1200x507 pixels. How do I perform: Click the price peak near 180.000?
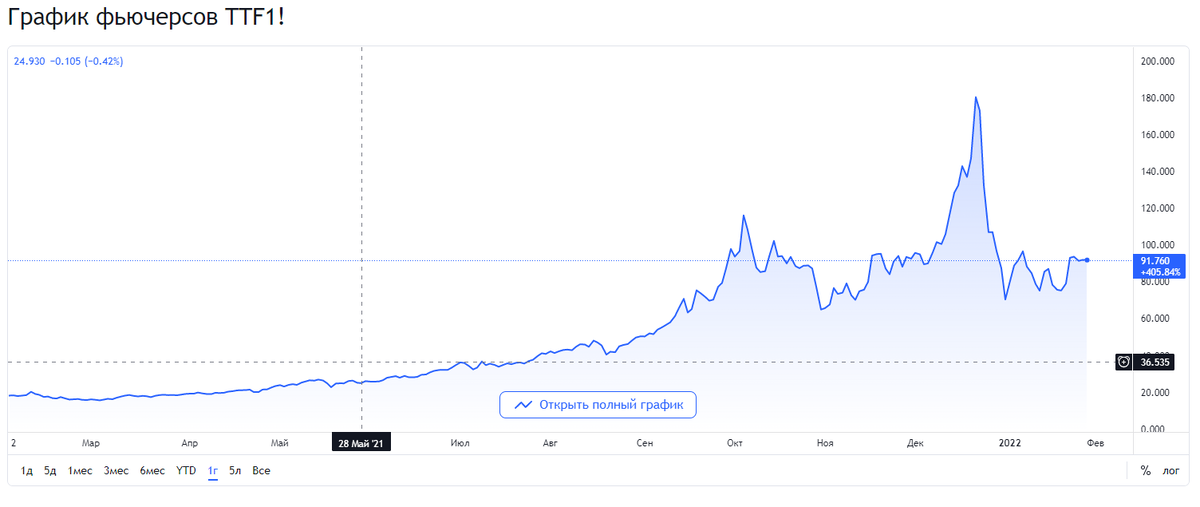click(x=975, y=97)
